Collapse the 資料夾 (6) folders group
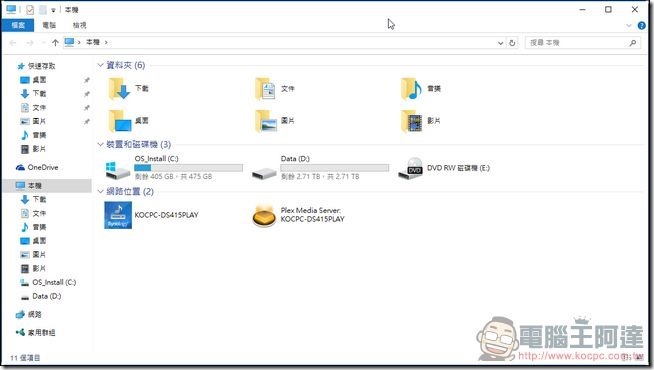 (100, 65)
